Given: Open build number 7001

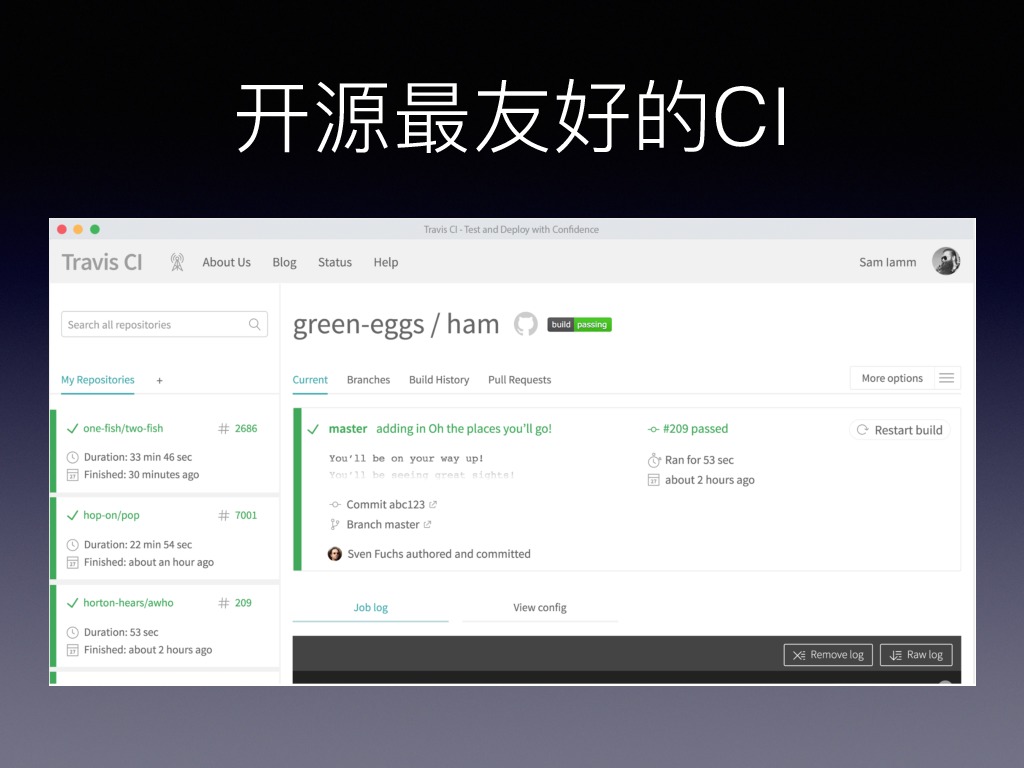Looking at the screenshot, I should coord(246,515).
